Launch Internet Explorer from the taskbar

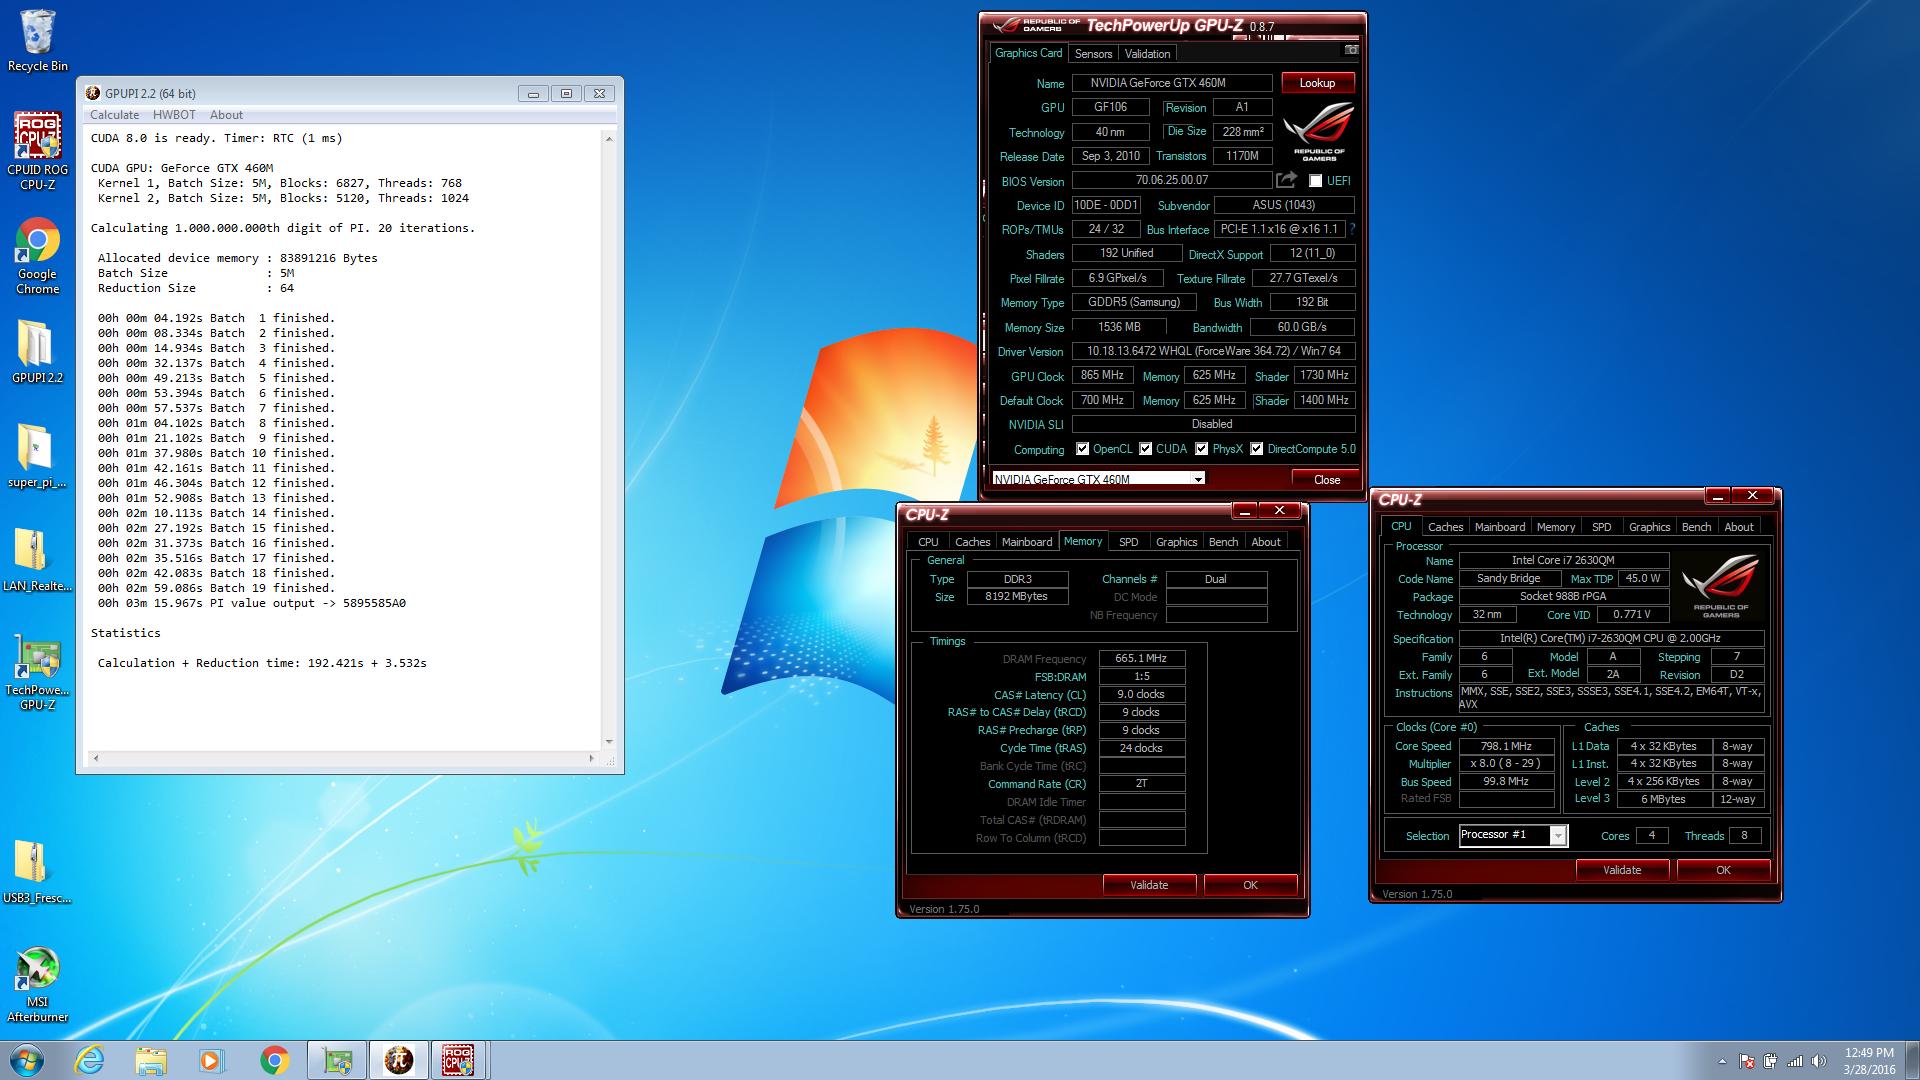point(90,1060)
